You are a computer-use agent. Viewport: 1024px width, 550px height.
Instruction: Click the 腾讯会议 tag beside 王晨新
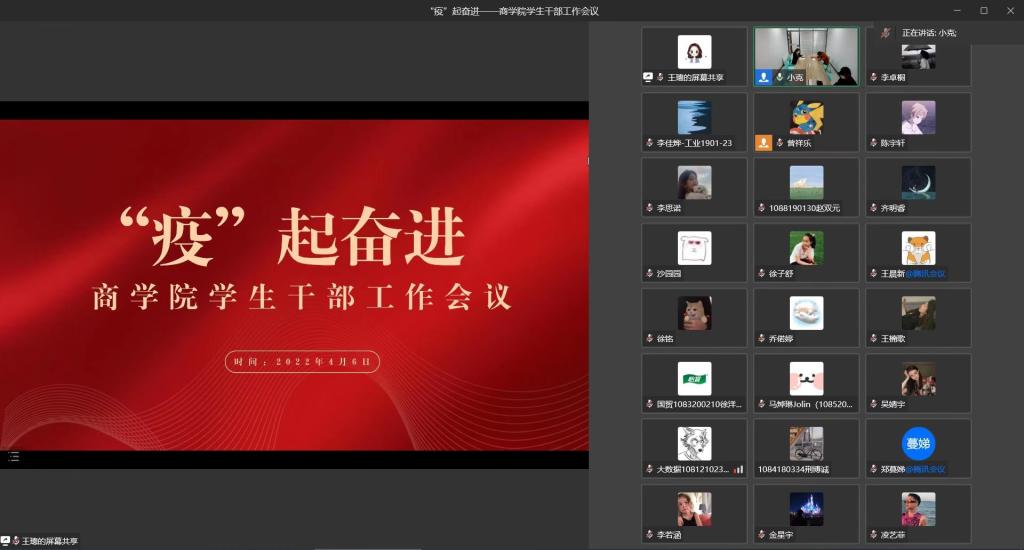click(926, 273)
